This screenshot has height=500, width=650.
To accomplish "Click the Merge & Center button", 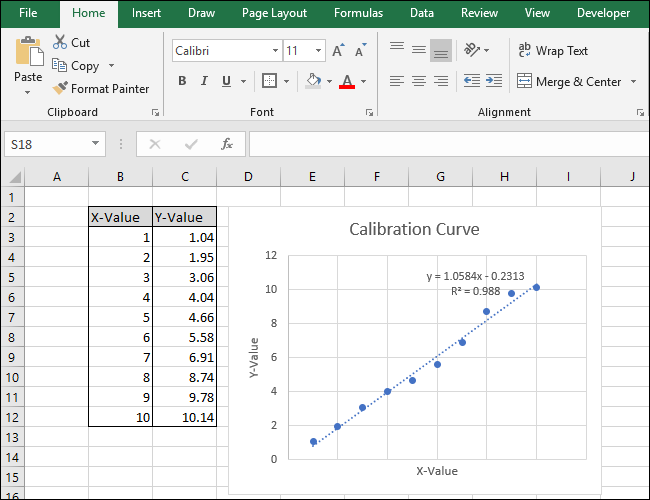I will [x=568, y=82].
